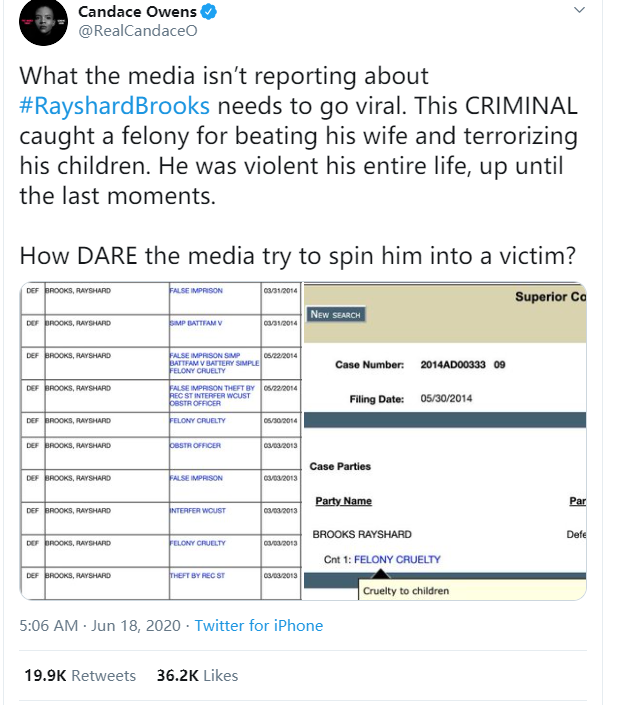
Task: Click the Party Name column header
Action: click(x=343, y=500)
